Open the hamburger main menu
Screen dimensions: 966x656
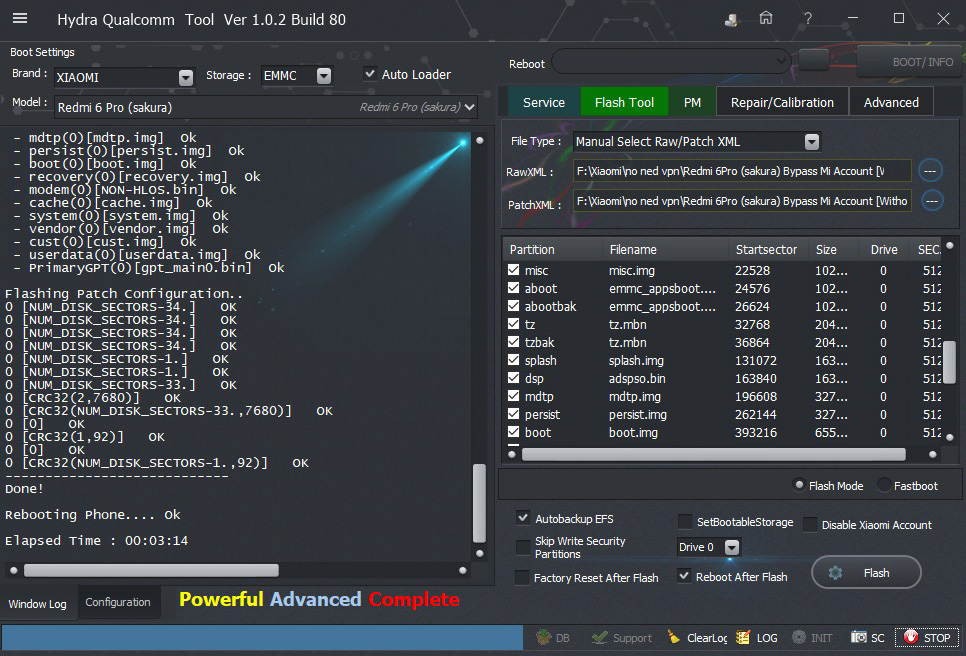tap(20, 18)
